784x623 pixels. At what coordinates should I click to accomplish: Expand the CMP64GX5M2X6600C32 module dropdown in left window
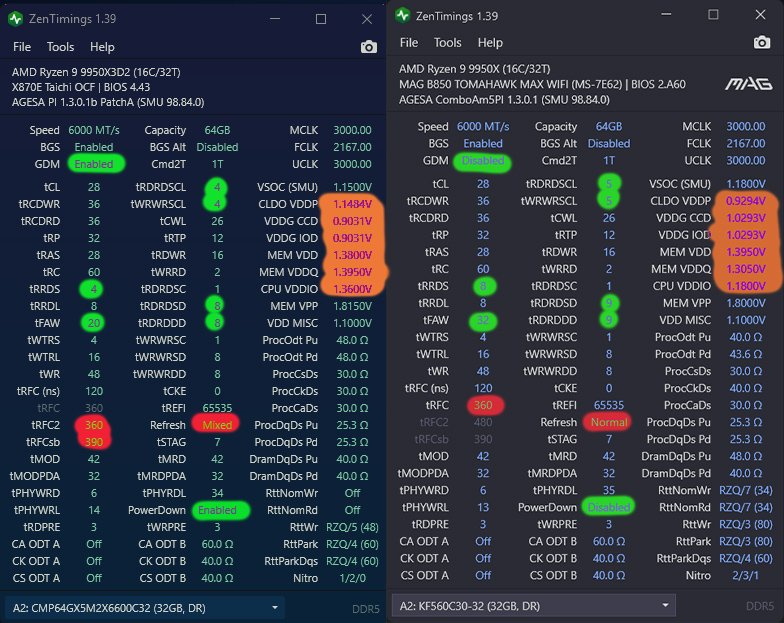(x=144, y=608)
